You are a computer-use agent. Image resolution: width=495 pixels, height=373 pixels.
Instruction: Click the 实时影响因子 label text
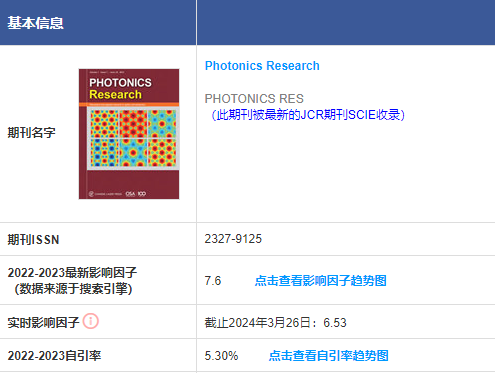point(43,323)
